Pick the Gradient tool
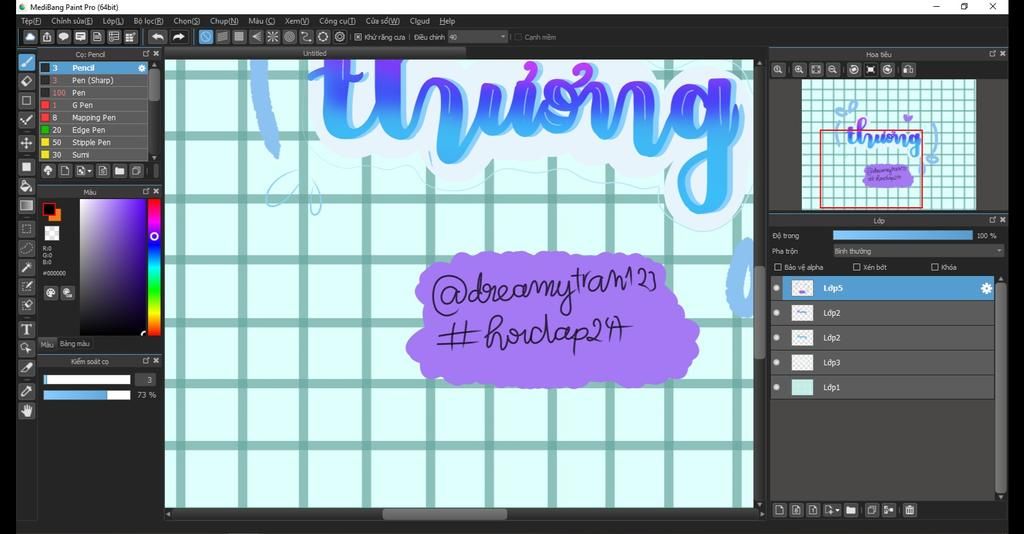The width and height of the screenshot is (1024, 534). pyautogui.click(x=26, y=206)
